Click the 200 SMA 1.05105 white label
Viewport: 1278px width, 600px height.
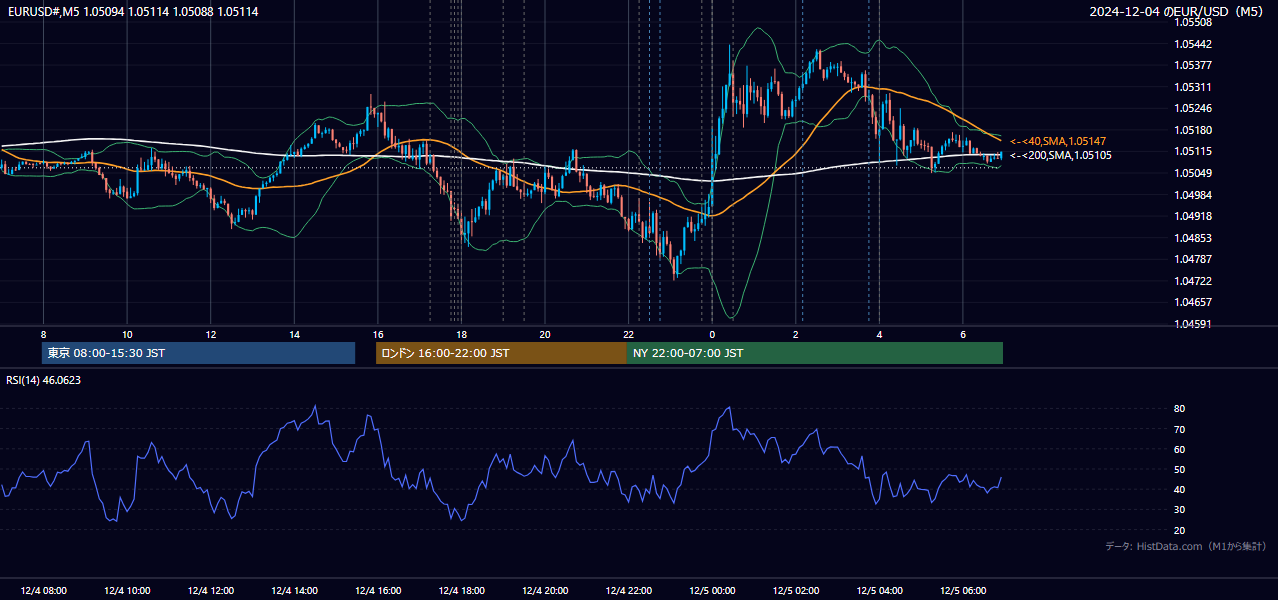pyautogui.click(x=1060, y=155)
